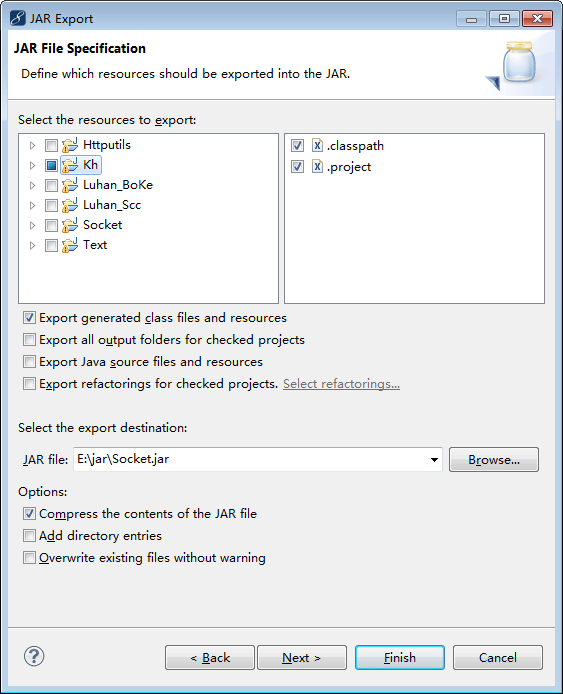Viewport: 563px width, 694px height.
Task: Click into the JAR file path field
Action: 251,459
